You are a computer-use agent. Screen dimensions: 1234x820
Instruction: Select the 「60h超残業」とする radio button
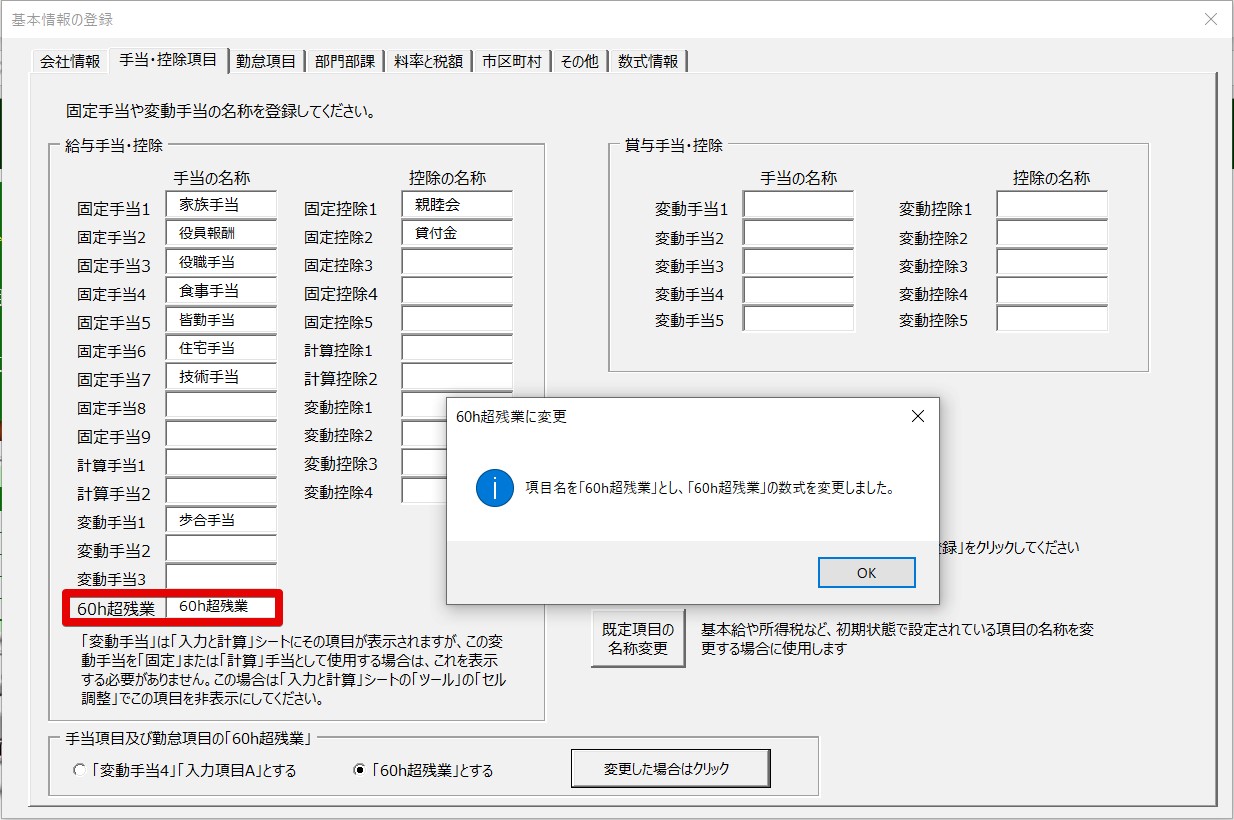(359, 771)
